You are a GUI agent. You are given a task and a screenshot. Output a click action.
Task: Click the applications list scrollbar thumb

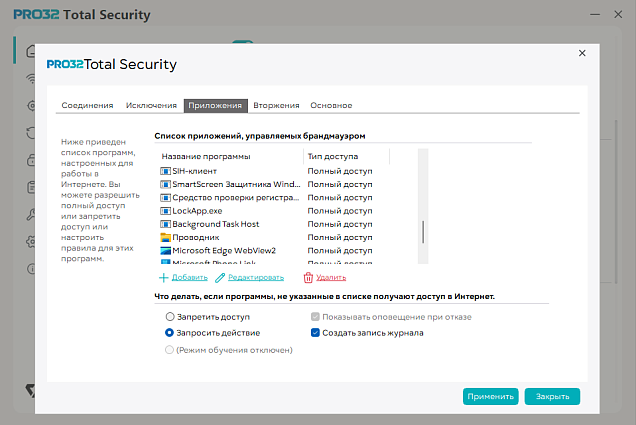[423, 232]
